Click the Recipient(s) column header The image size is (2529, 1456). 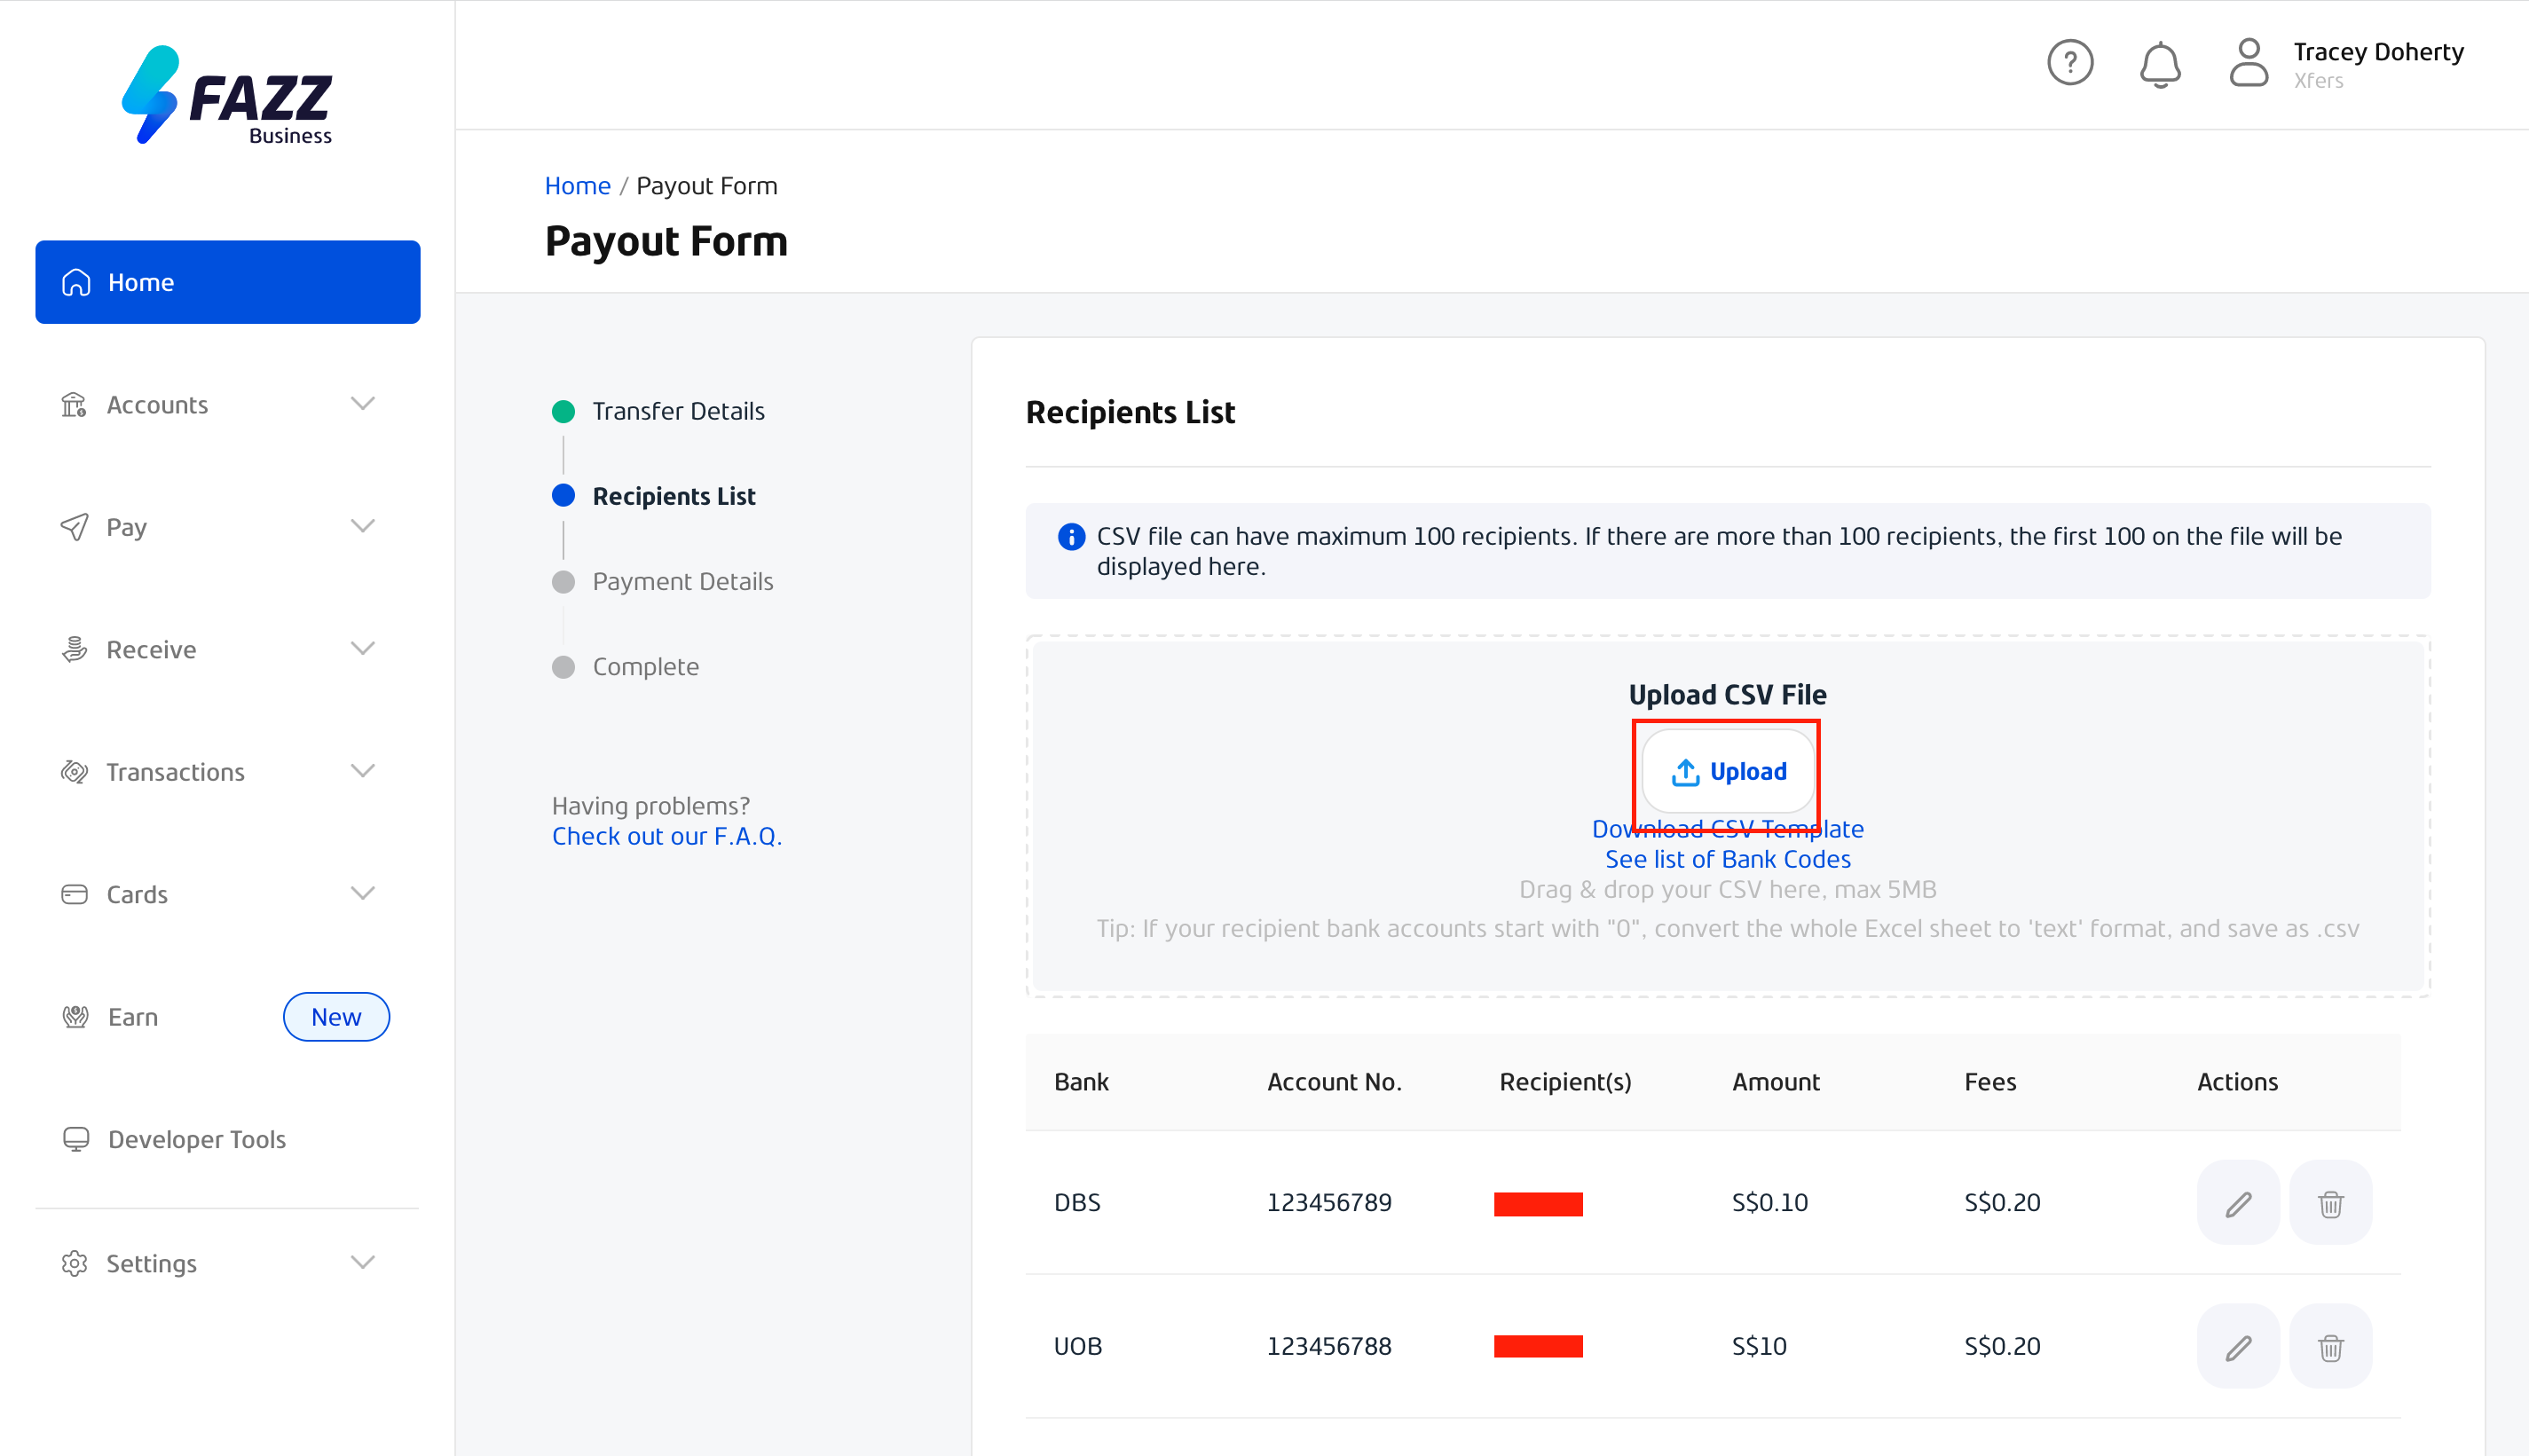tap(1565, 1082)
